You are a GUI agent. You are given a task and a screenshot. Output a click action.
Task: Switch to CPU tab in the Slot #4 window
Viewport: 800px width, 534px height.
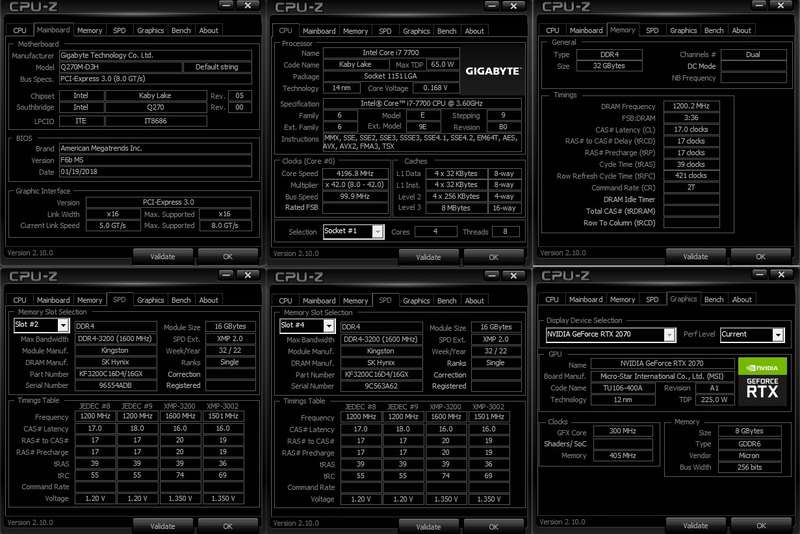coord(285,301)
